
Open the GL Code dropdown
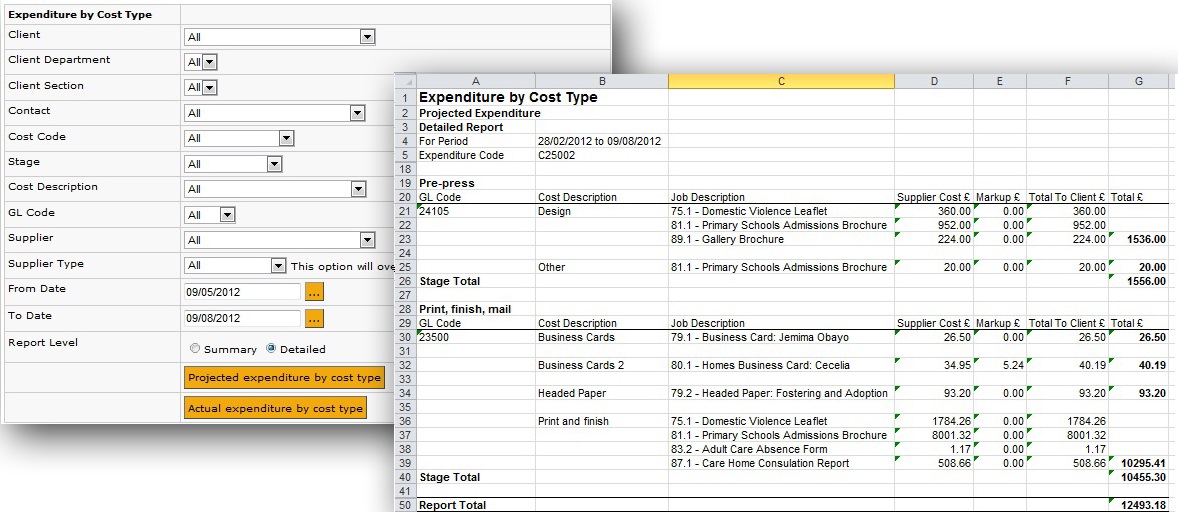click(210, 215)
